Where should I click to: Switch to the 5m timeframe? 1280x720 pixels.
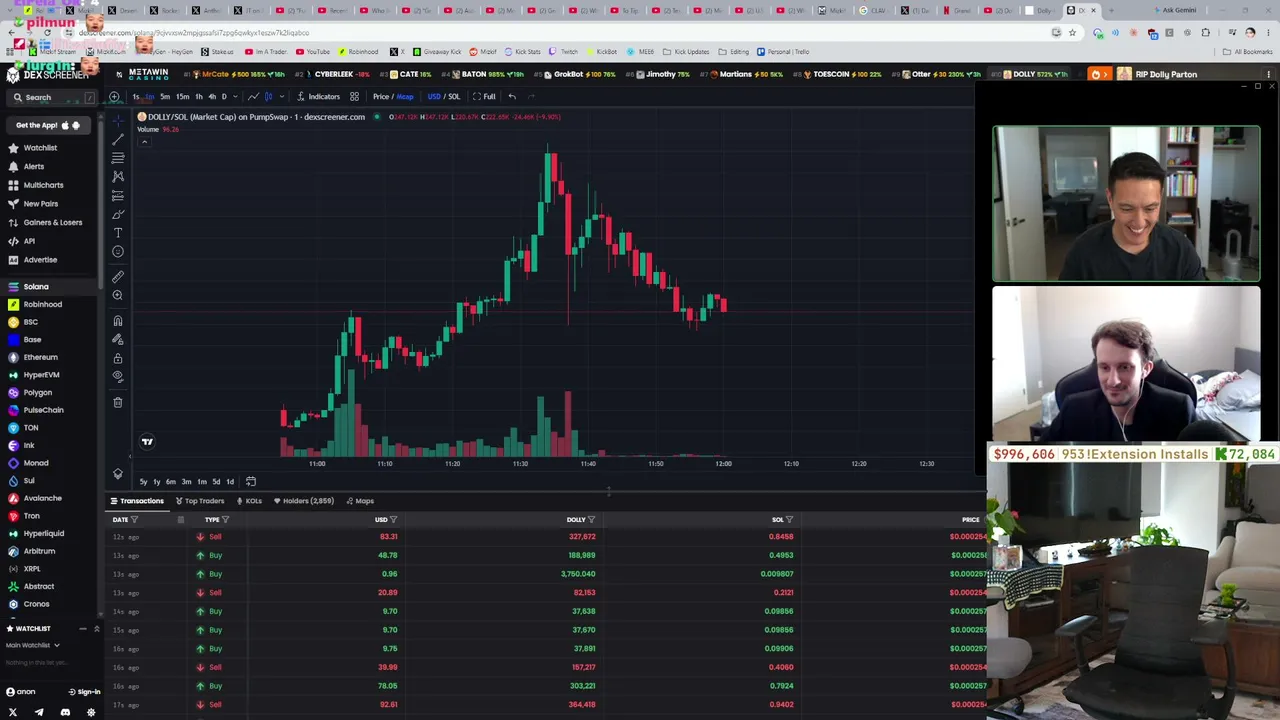tap(165, 97)
